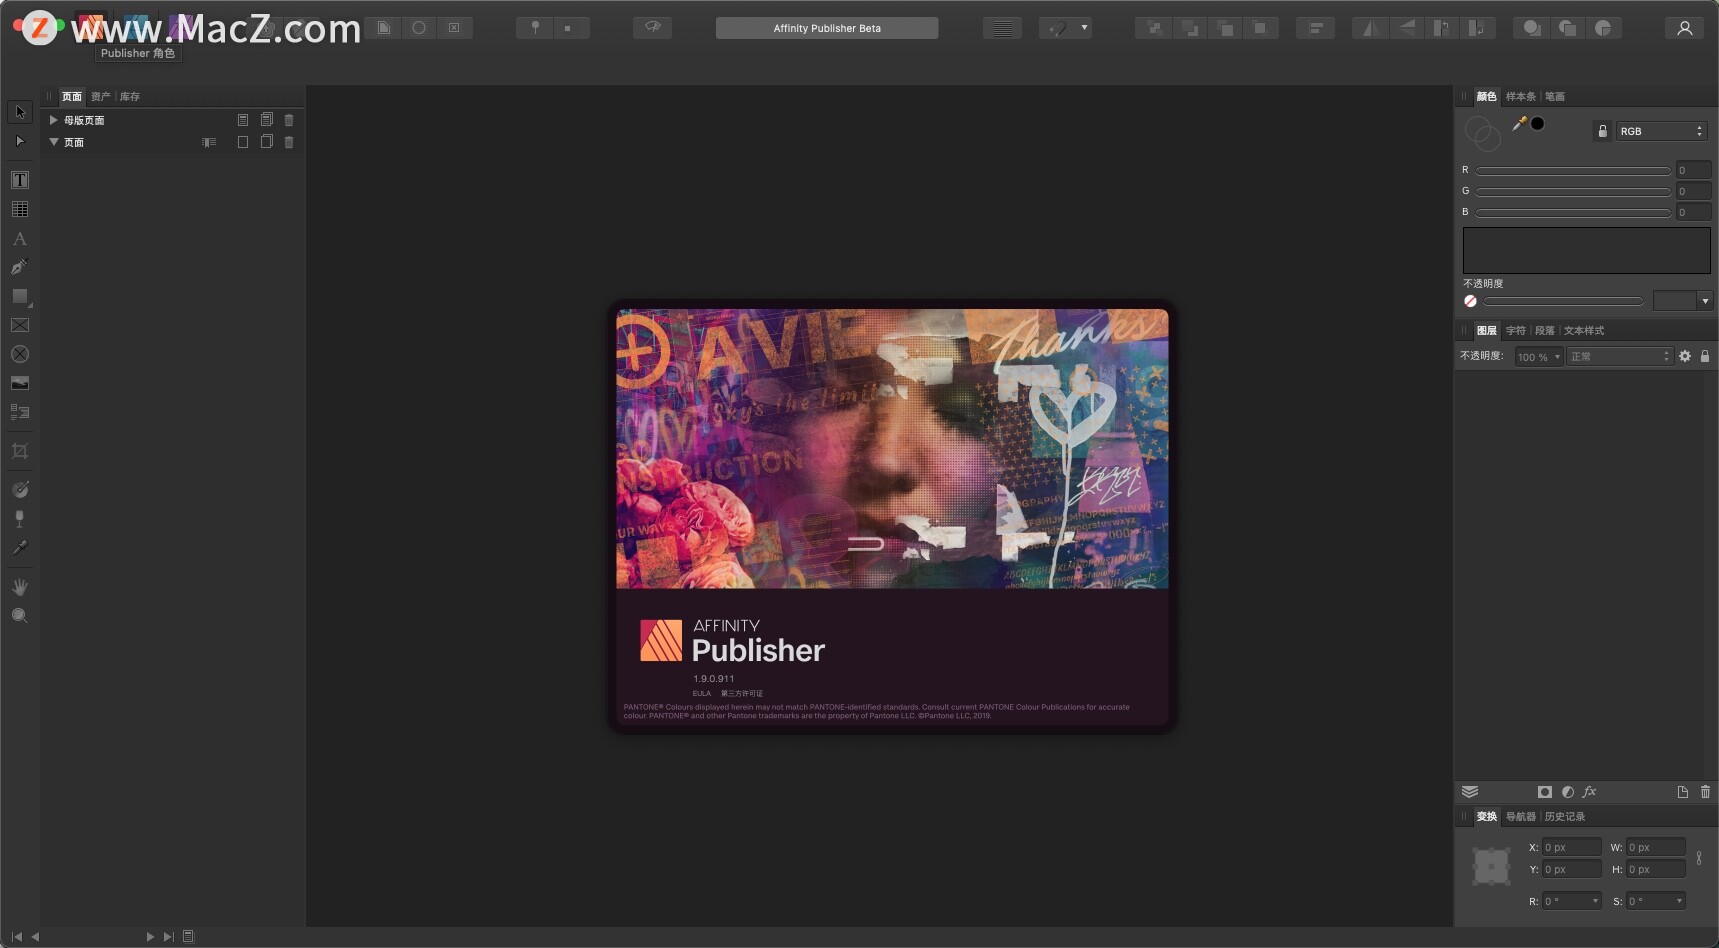Toggle opacity noise icon in Colour panel

(x=1470, y=301)
